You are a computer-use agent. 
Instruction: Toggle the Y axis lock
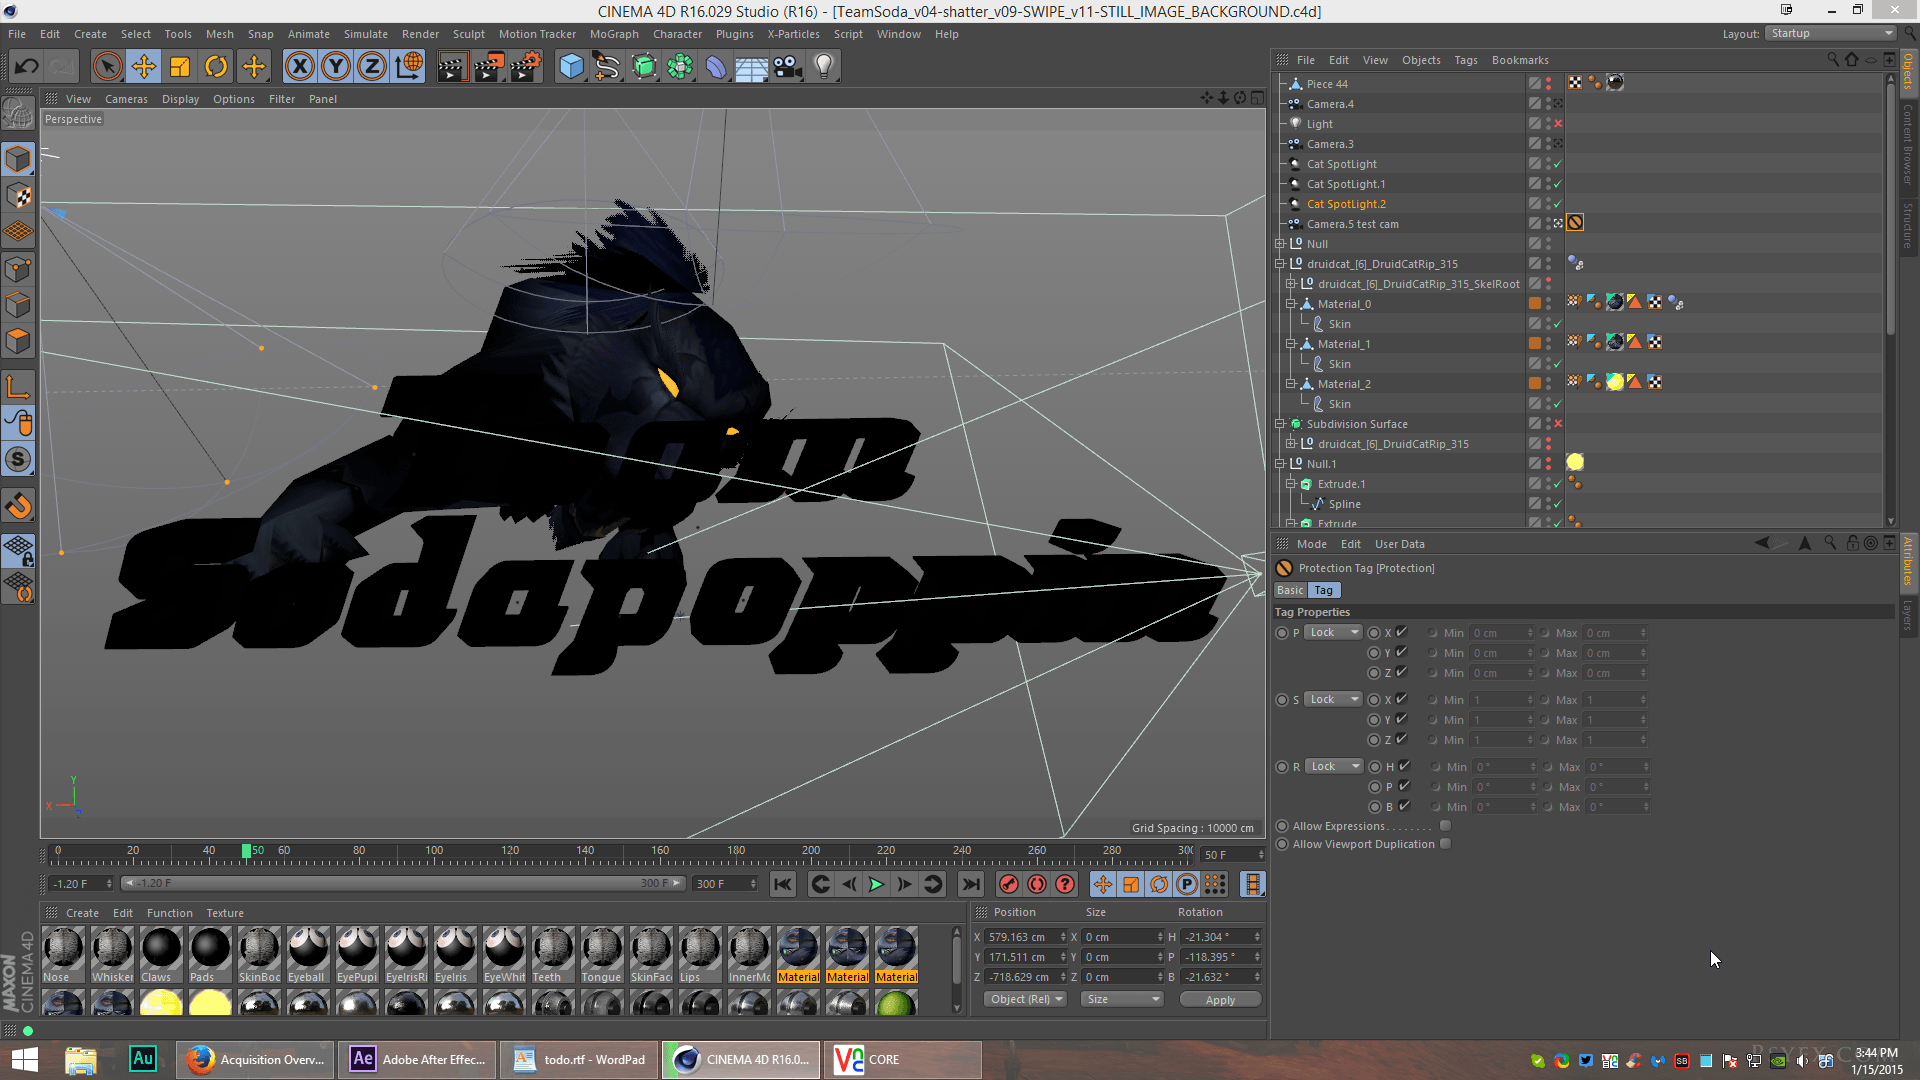tap(336, 67)
